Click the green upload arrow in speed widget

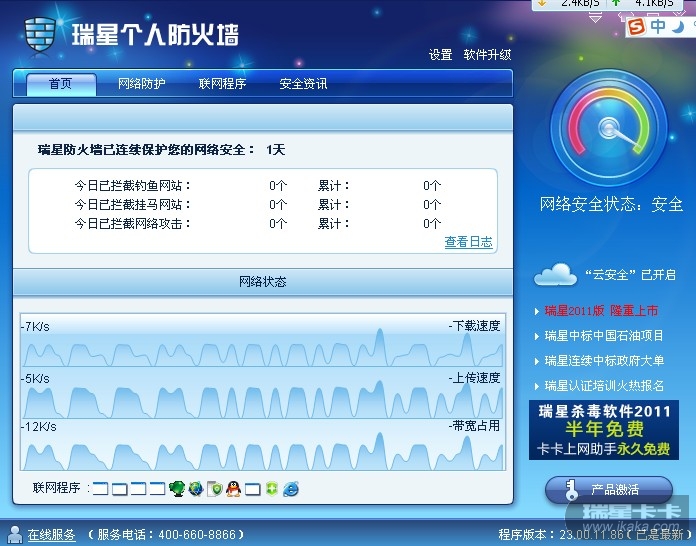click(615, 3)
